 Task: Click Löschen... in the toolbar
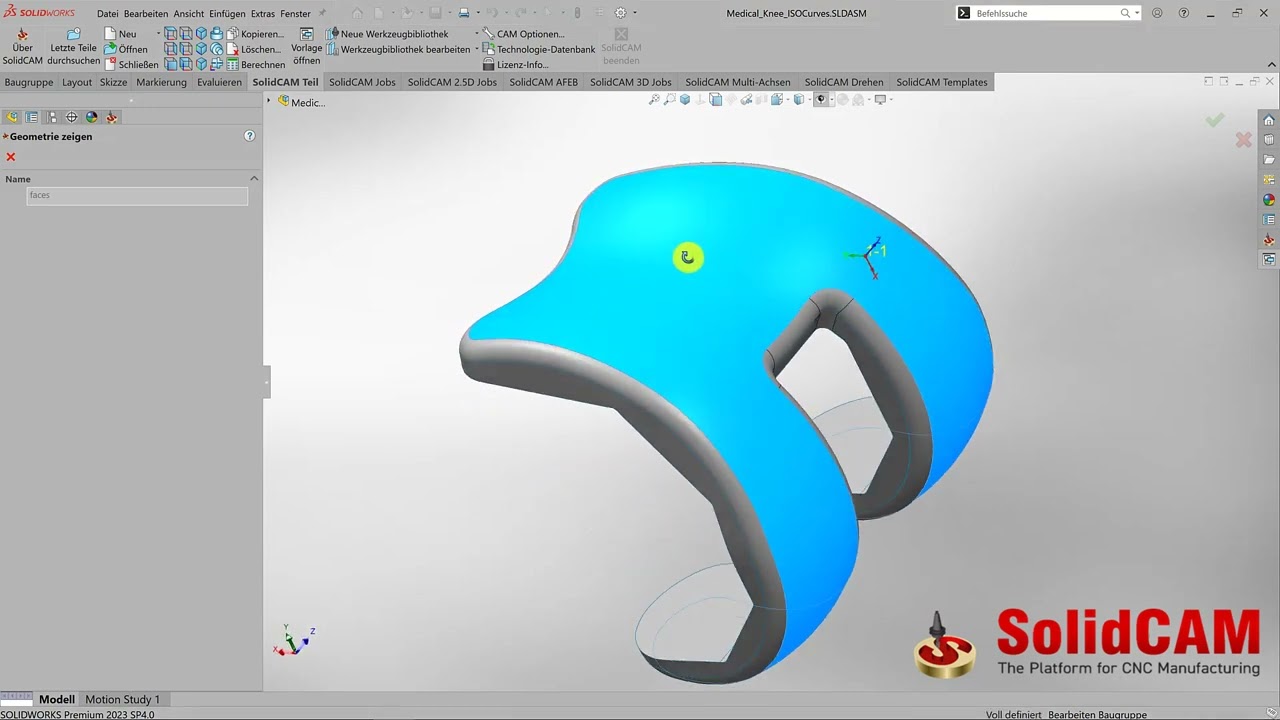254,49
